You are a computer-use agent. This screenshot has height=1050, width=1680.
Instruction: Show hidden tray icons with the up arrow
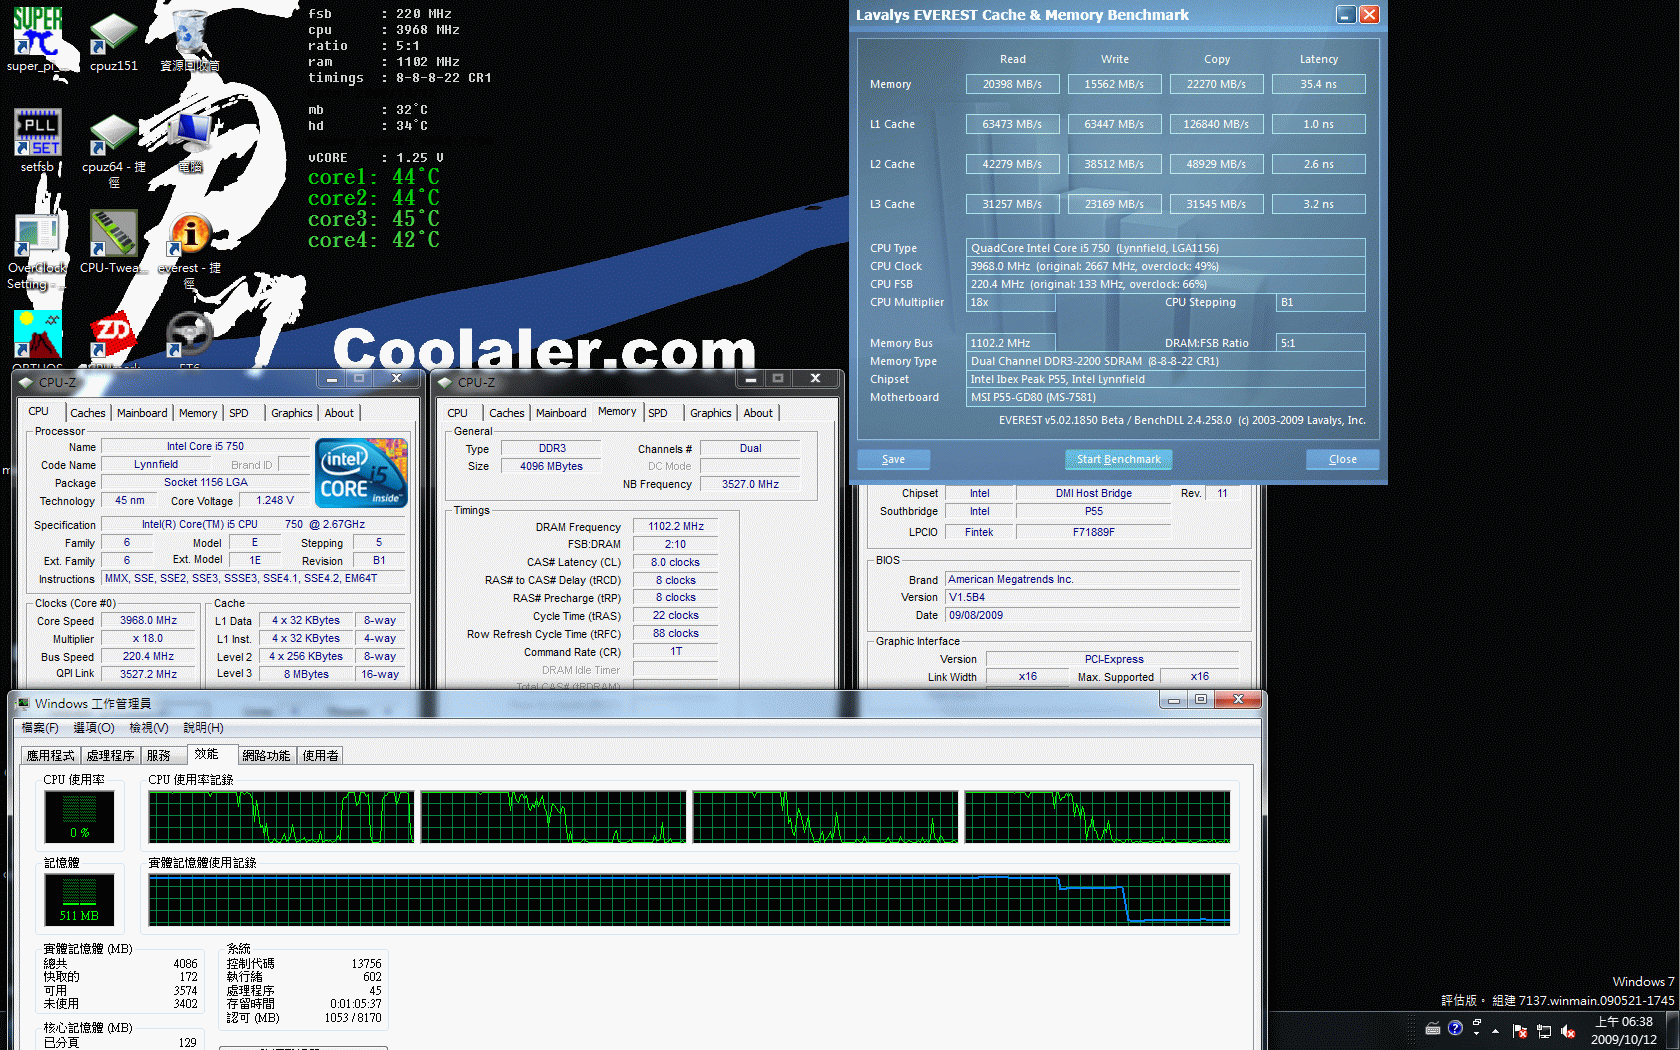(1496, 1031)
